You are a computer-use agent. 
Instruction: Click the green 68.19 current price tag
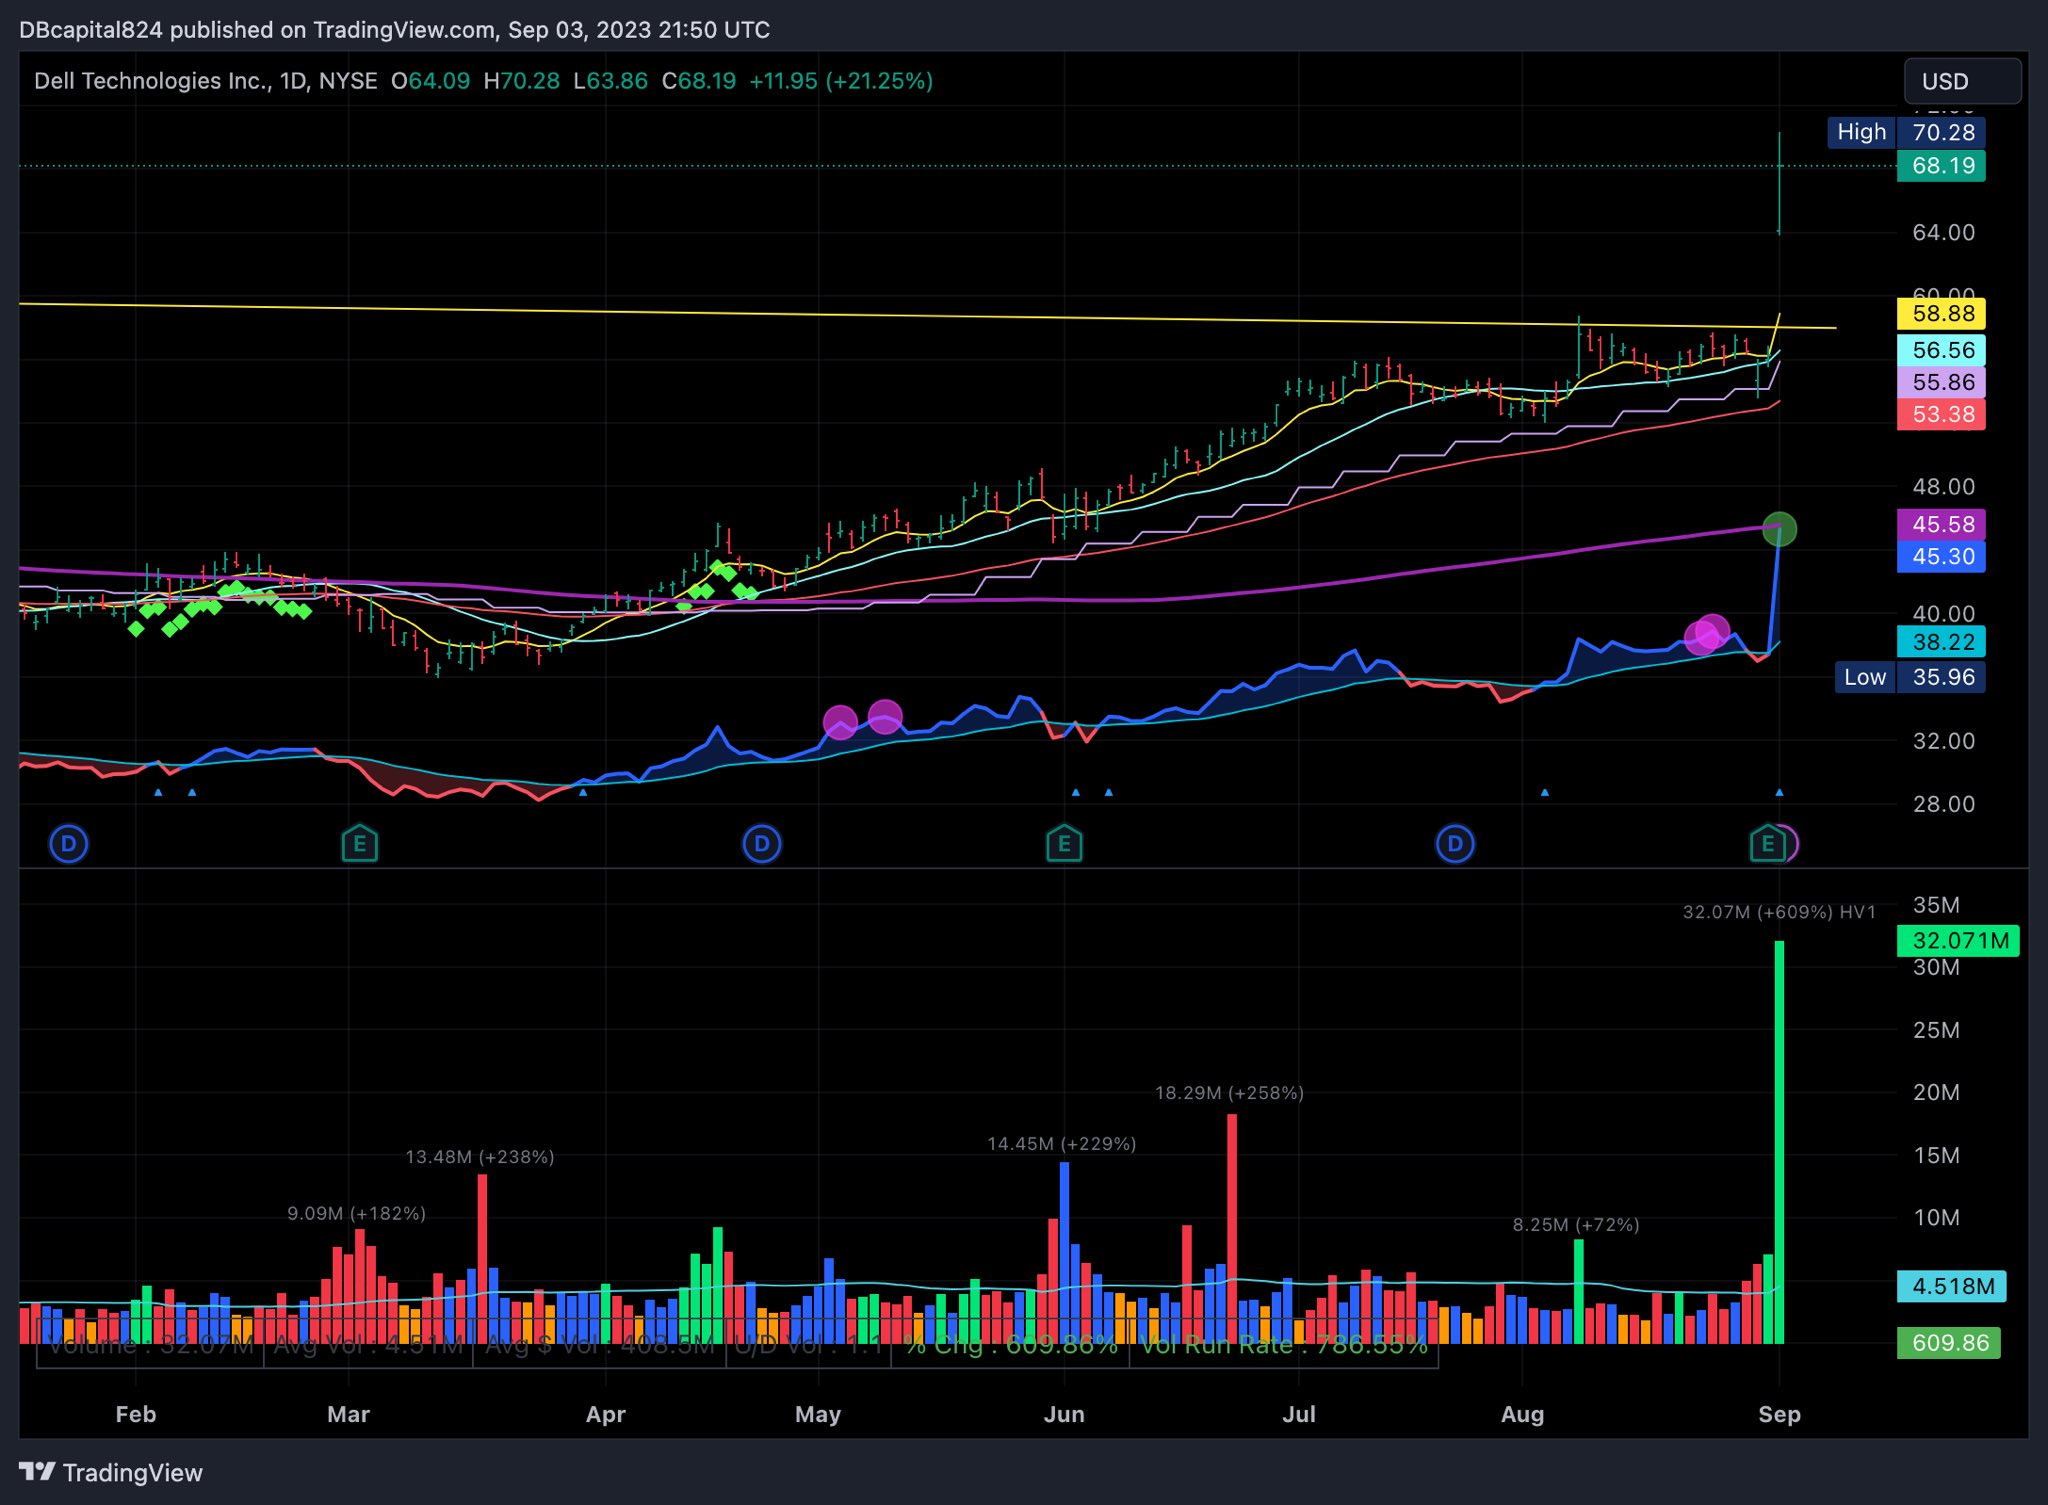point(1941,166)
